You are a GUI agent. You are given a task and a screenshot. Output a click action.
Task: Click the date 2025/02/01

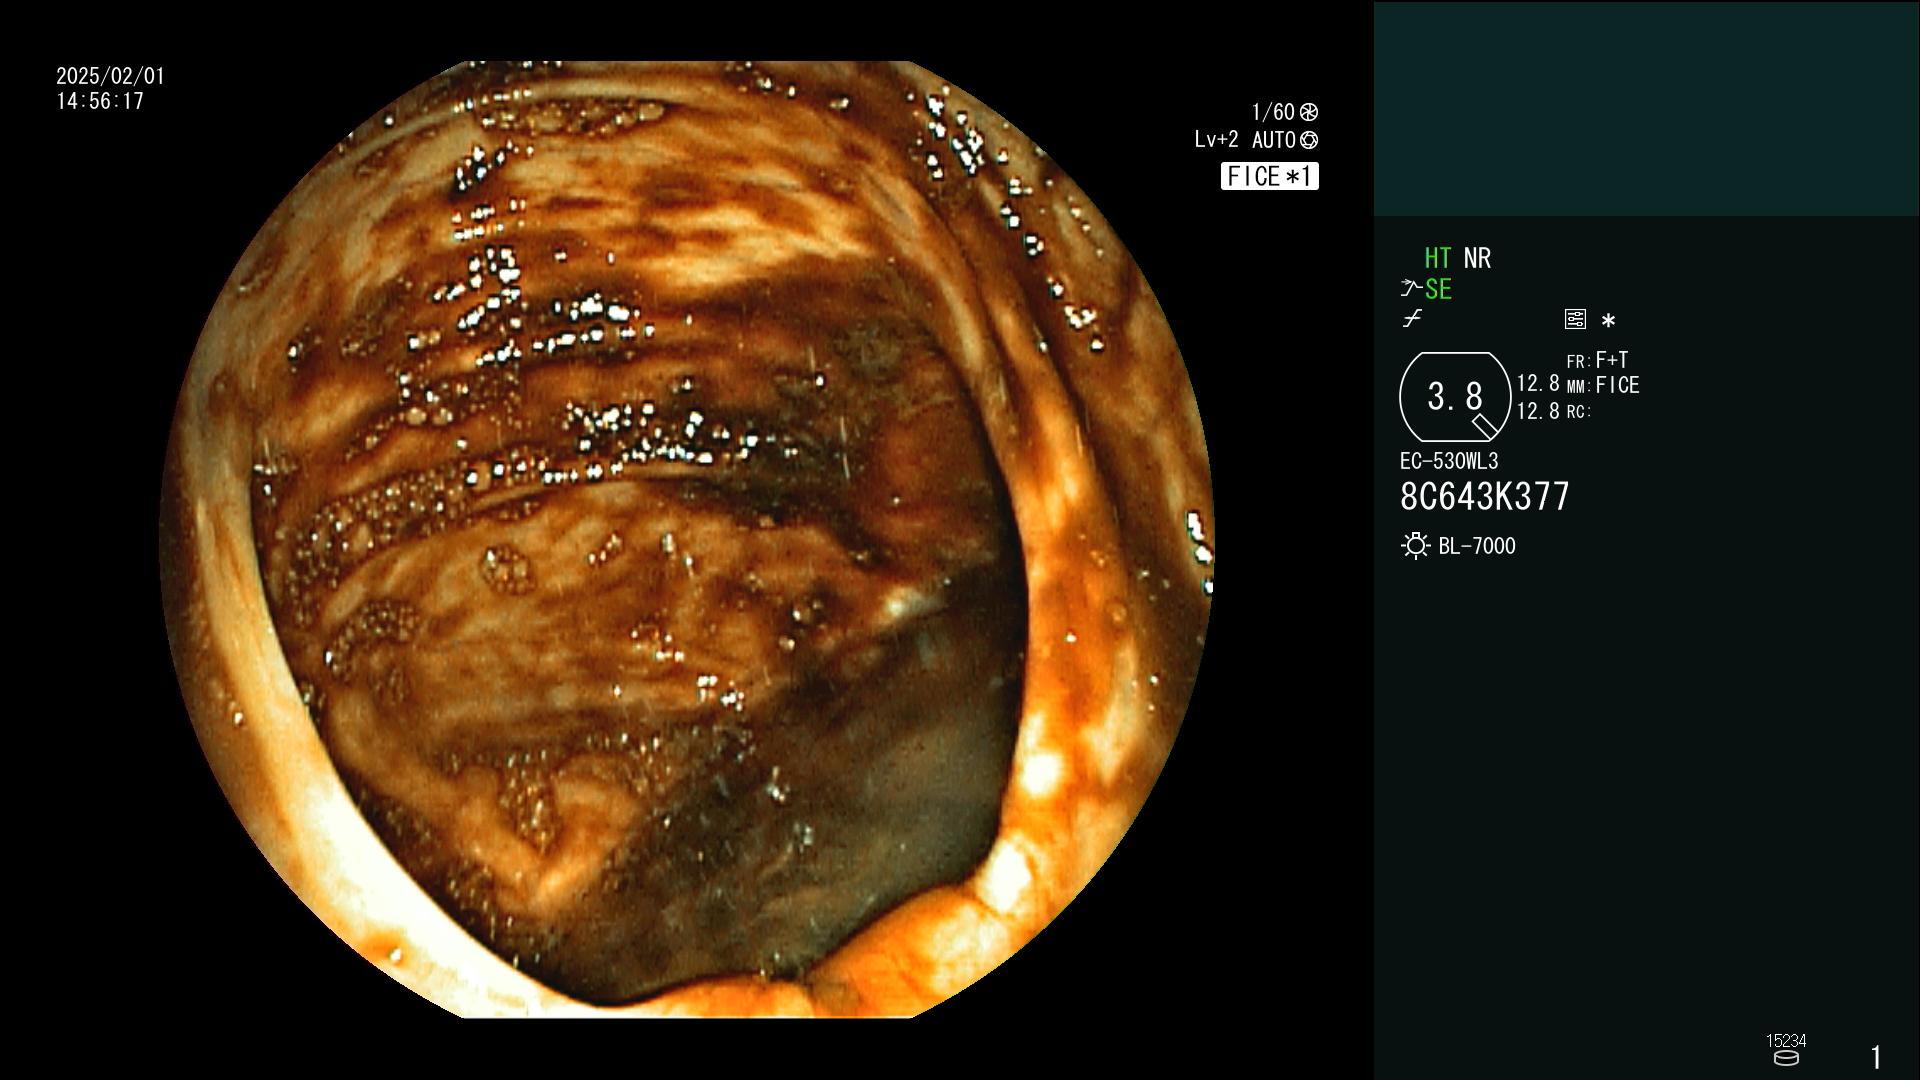[110, 76]
